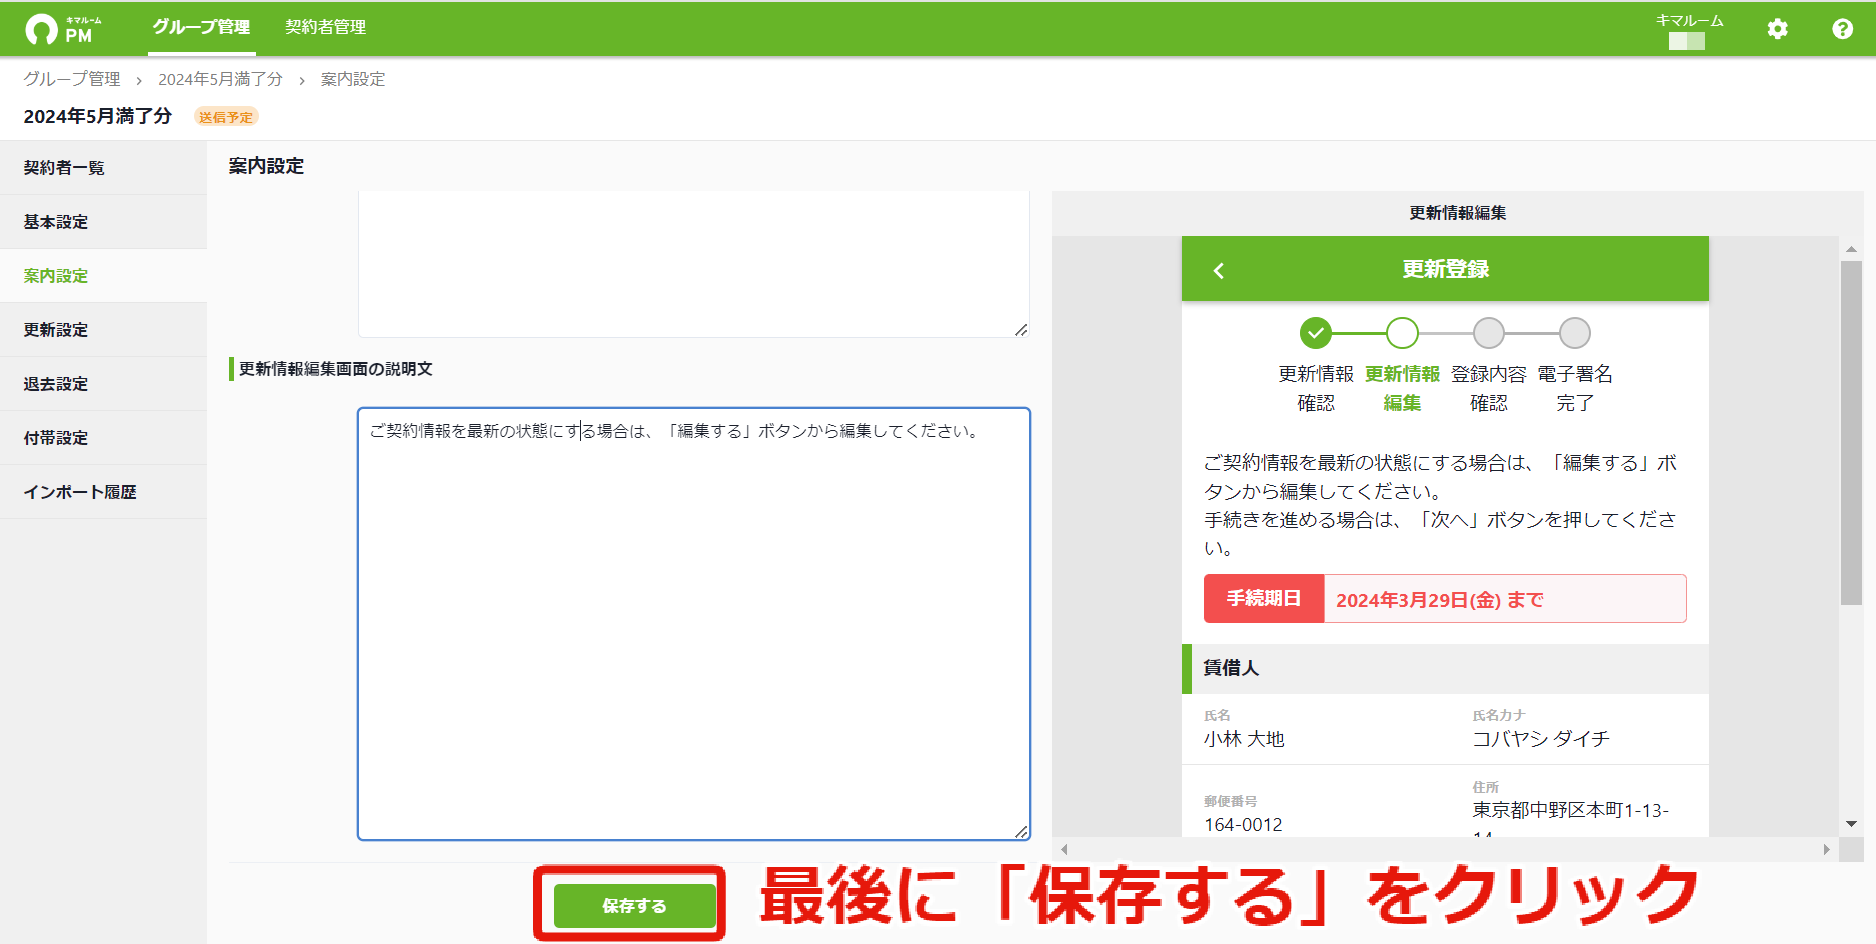
Task: Open 契約者一覧 in sidebar
Action: 103,168
